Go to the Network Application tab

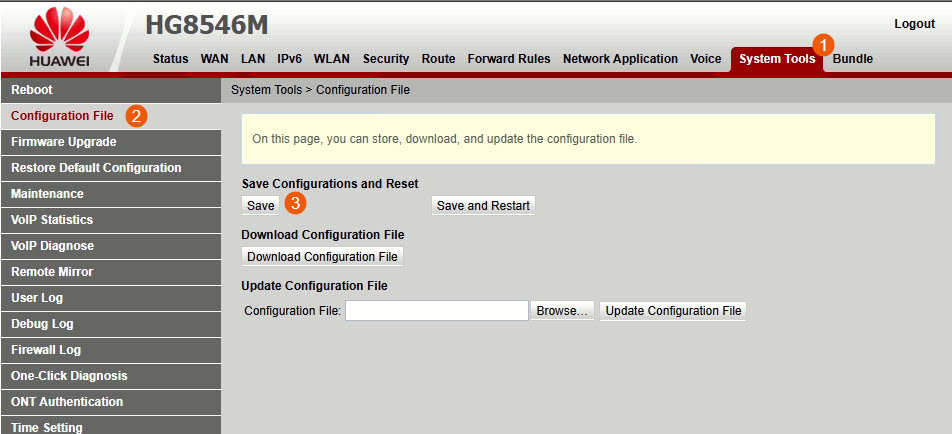620,59
